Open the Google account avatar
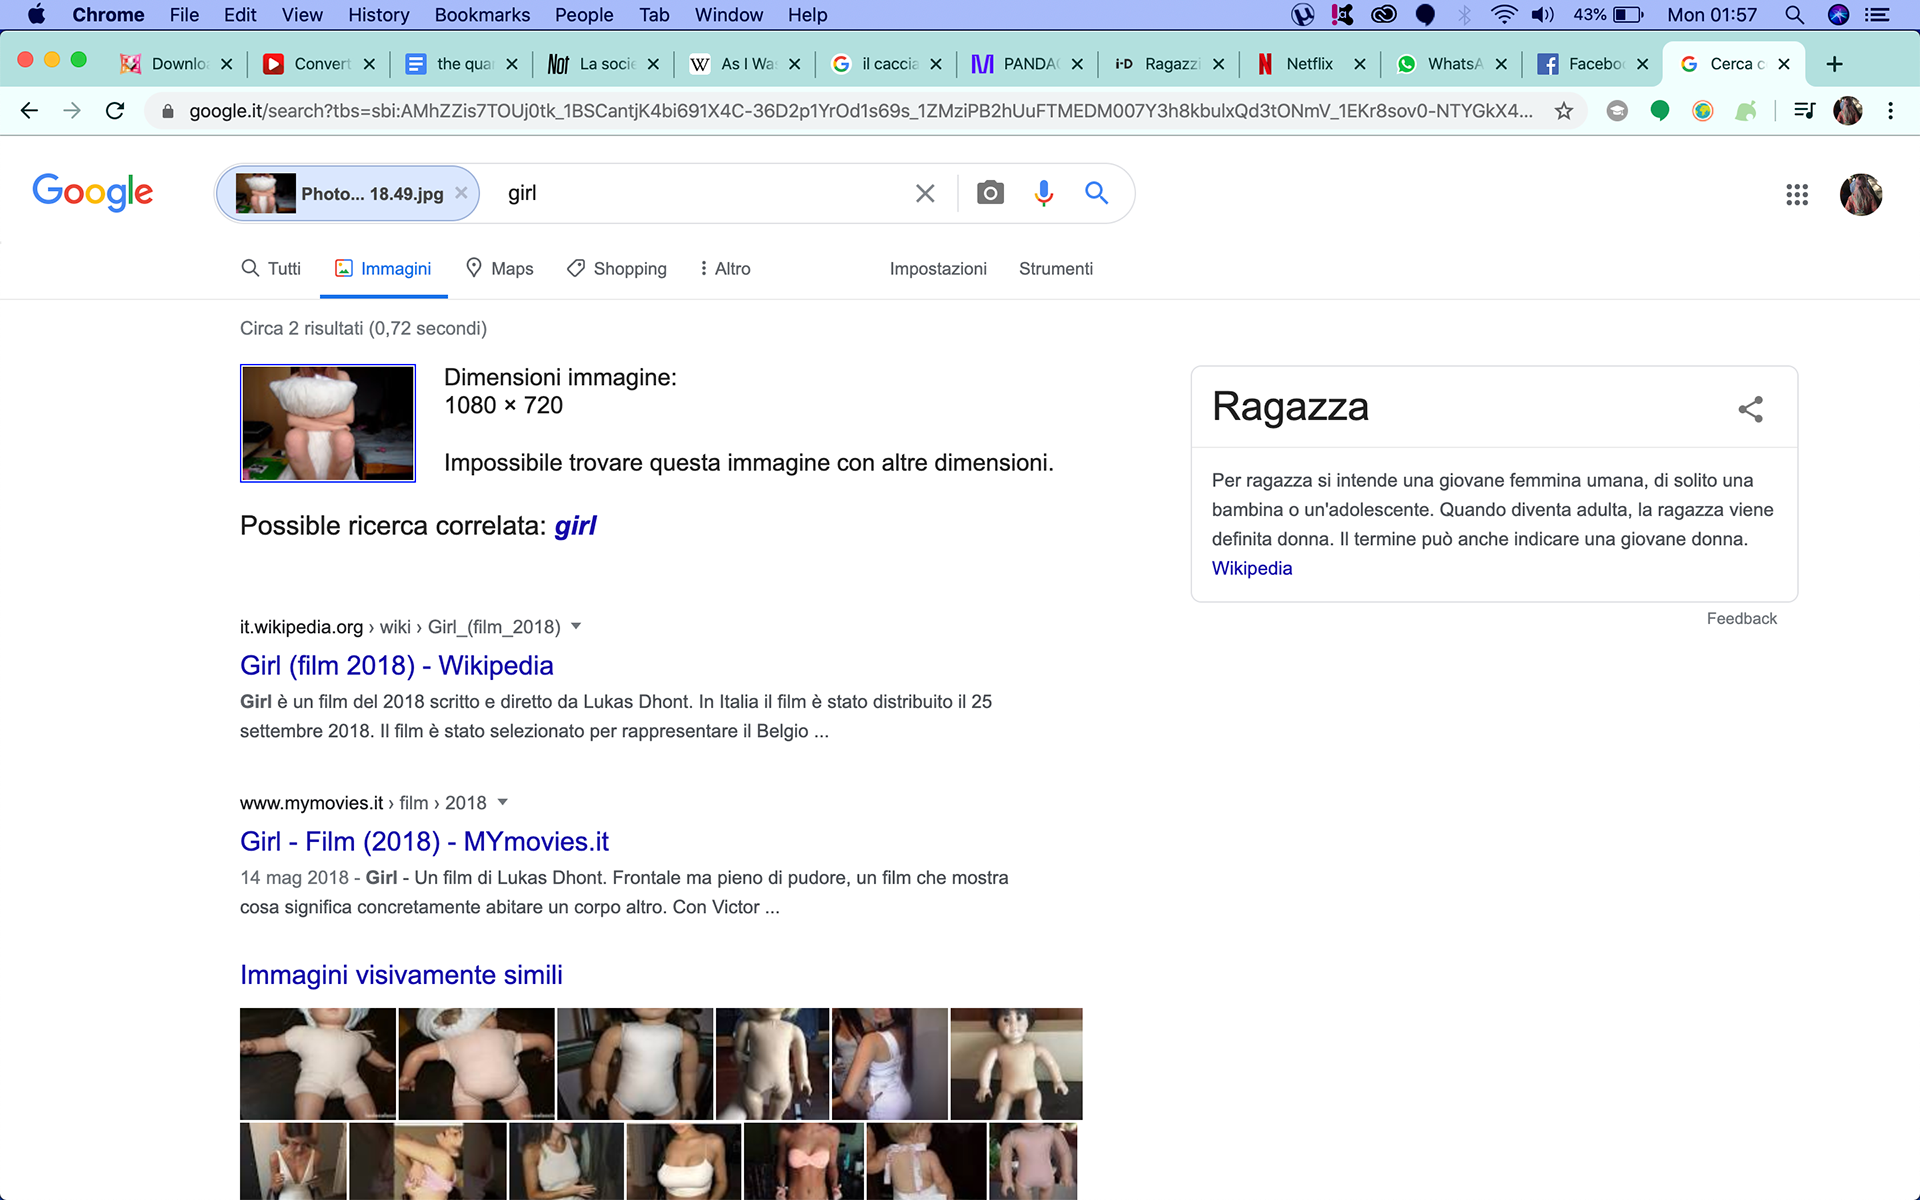The height and width of the screenshot is (1200, 1920). click(x=1861, y=195)
